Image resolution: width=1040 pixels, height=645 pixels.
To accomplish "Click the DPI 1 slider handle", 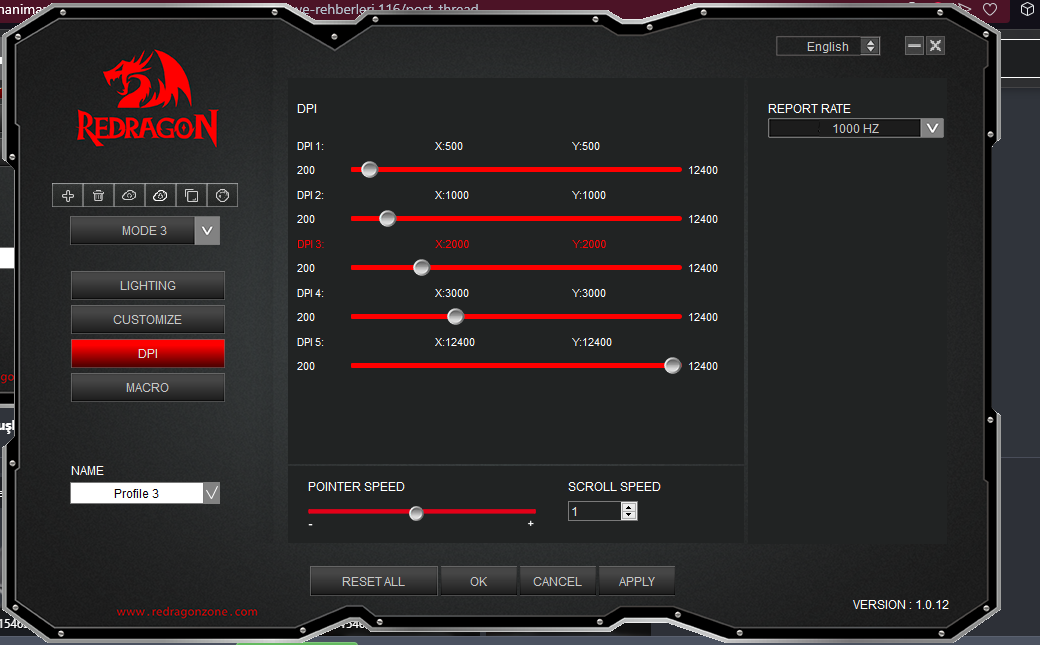I will pos(369,170).
